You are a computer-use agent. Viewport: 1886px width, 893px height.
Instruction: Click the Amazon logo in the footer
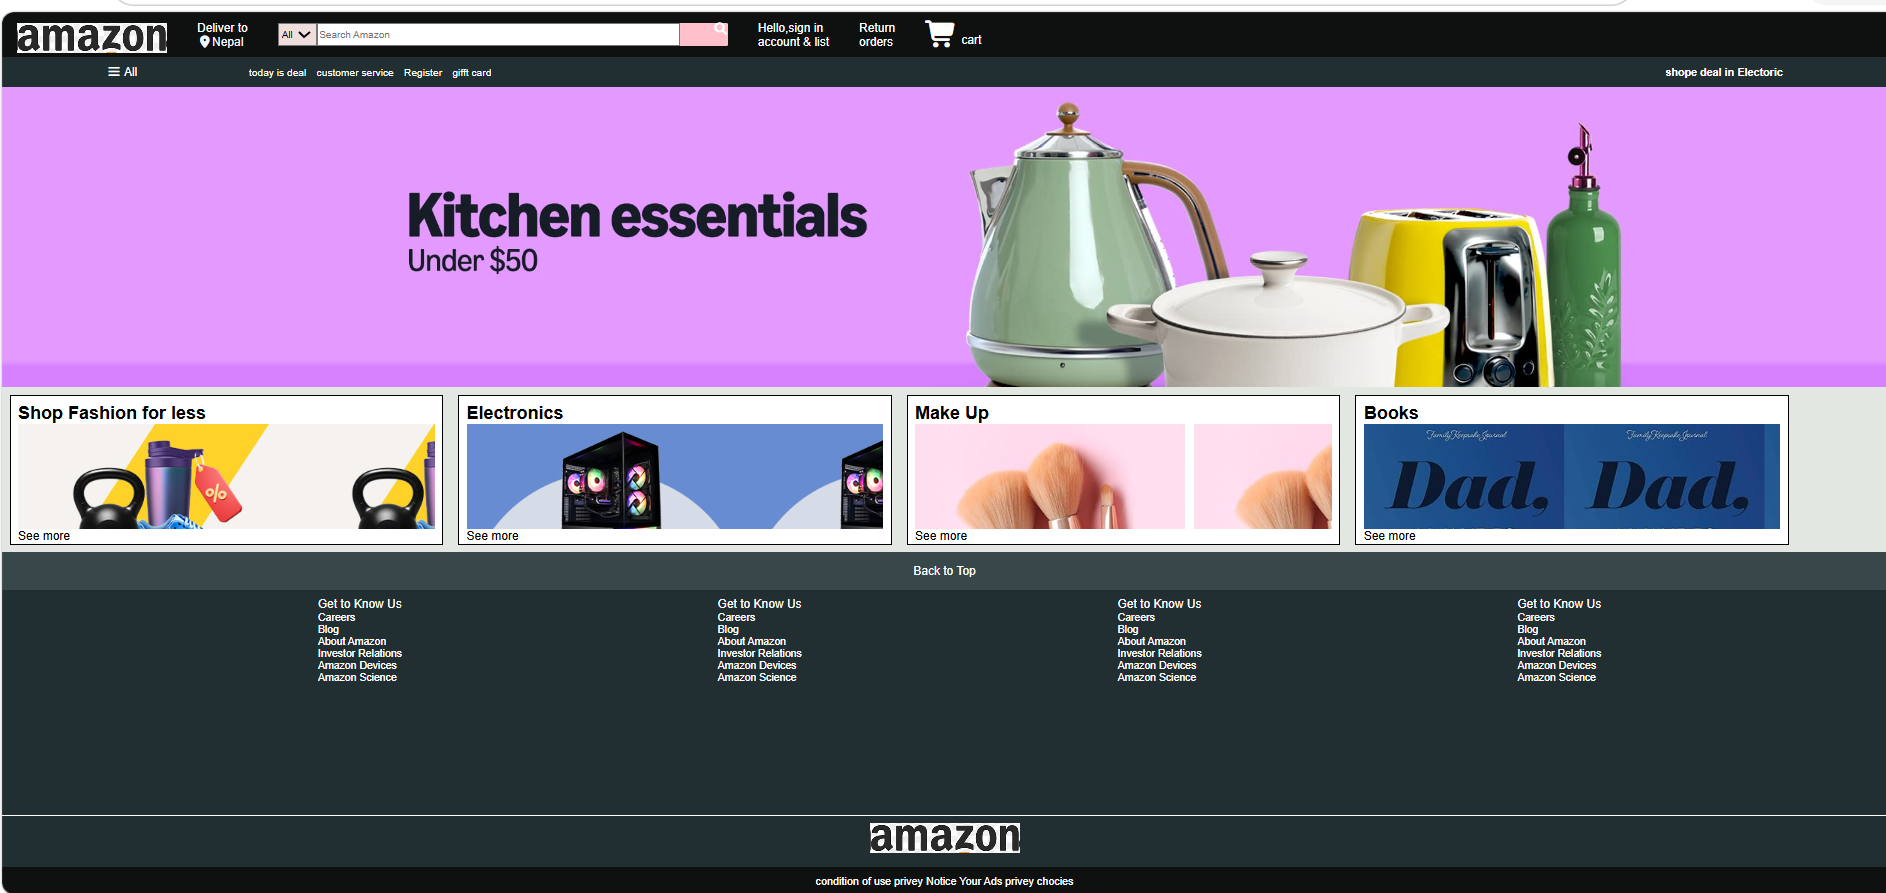coord(944,838)
